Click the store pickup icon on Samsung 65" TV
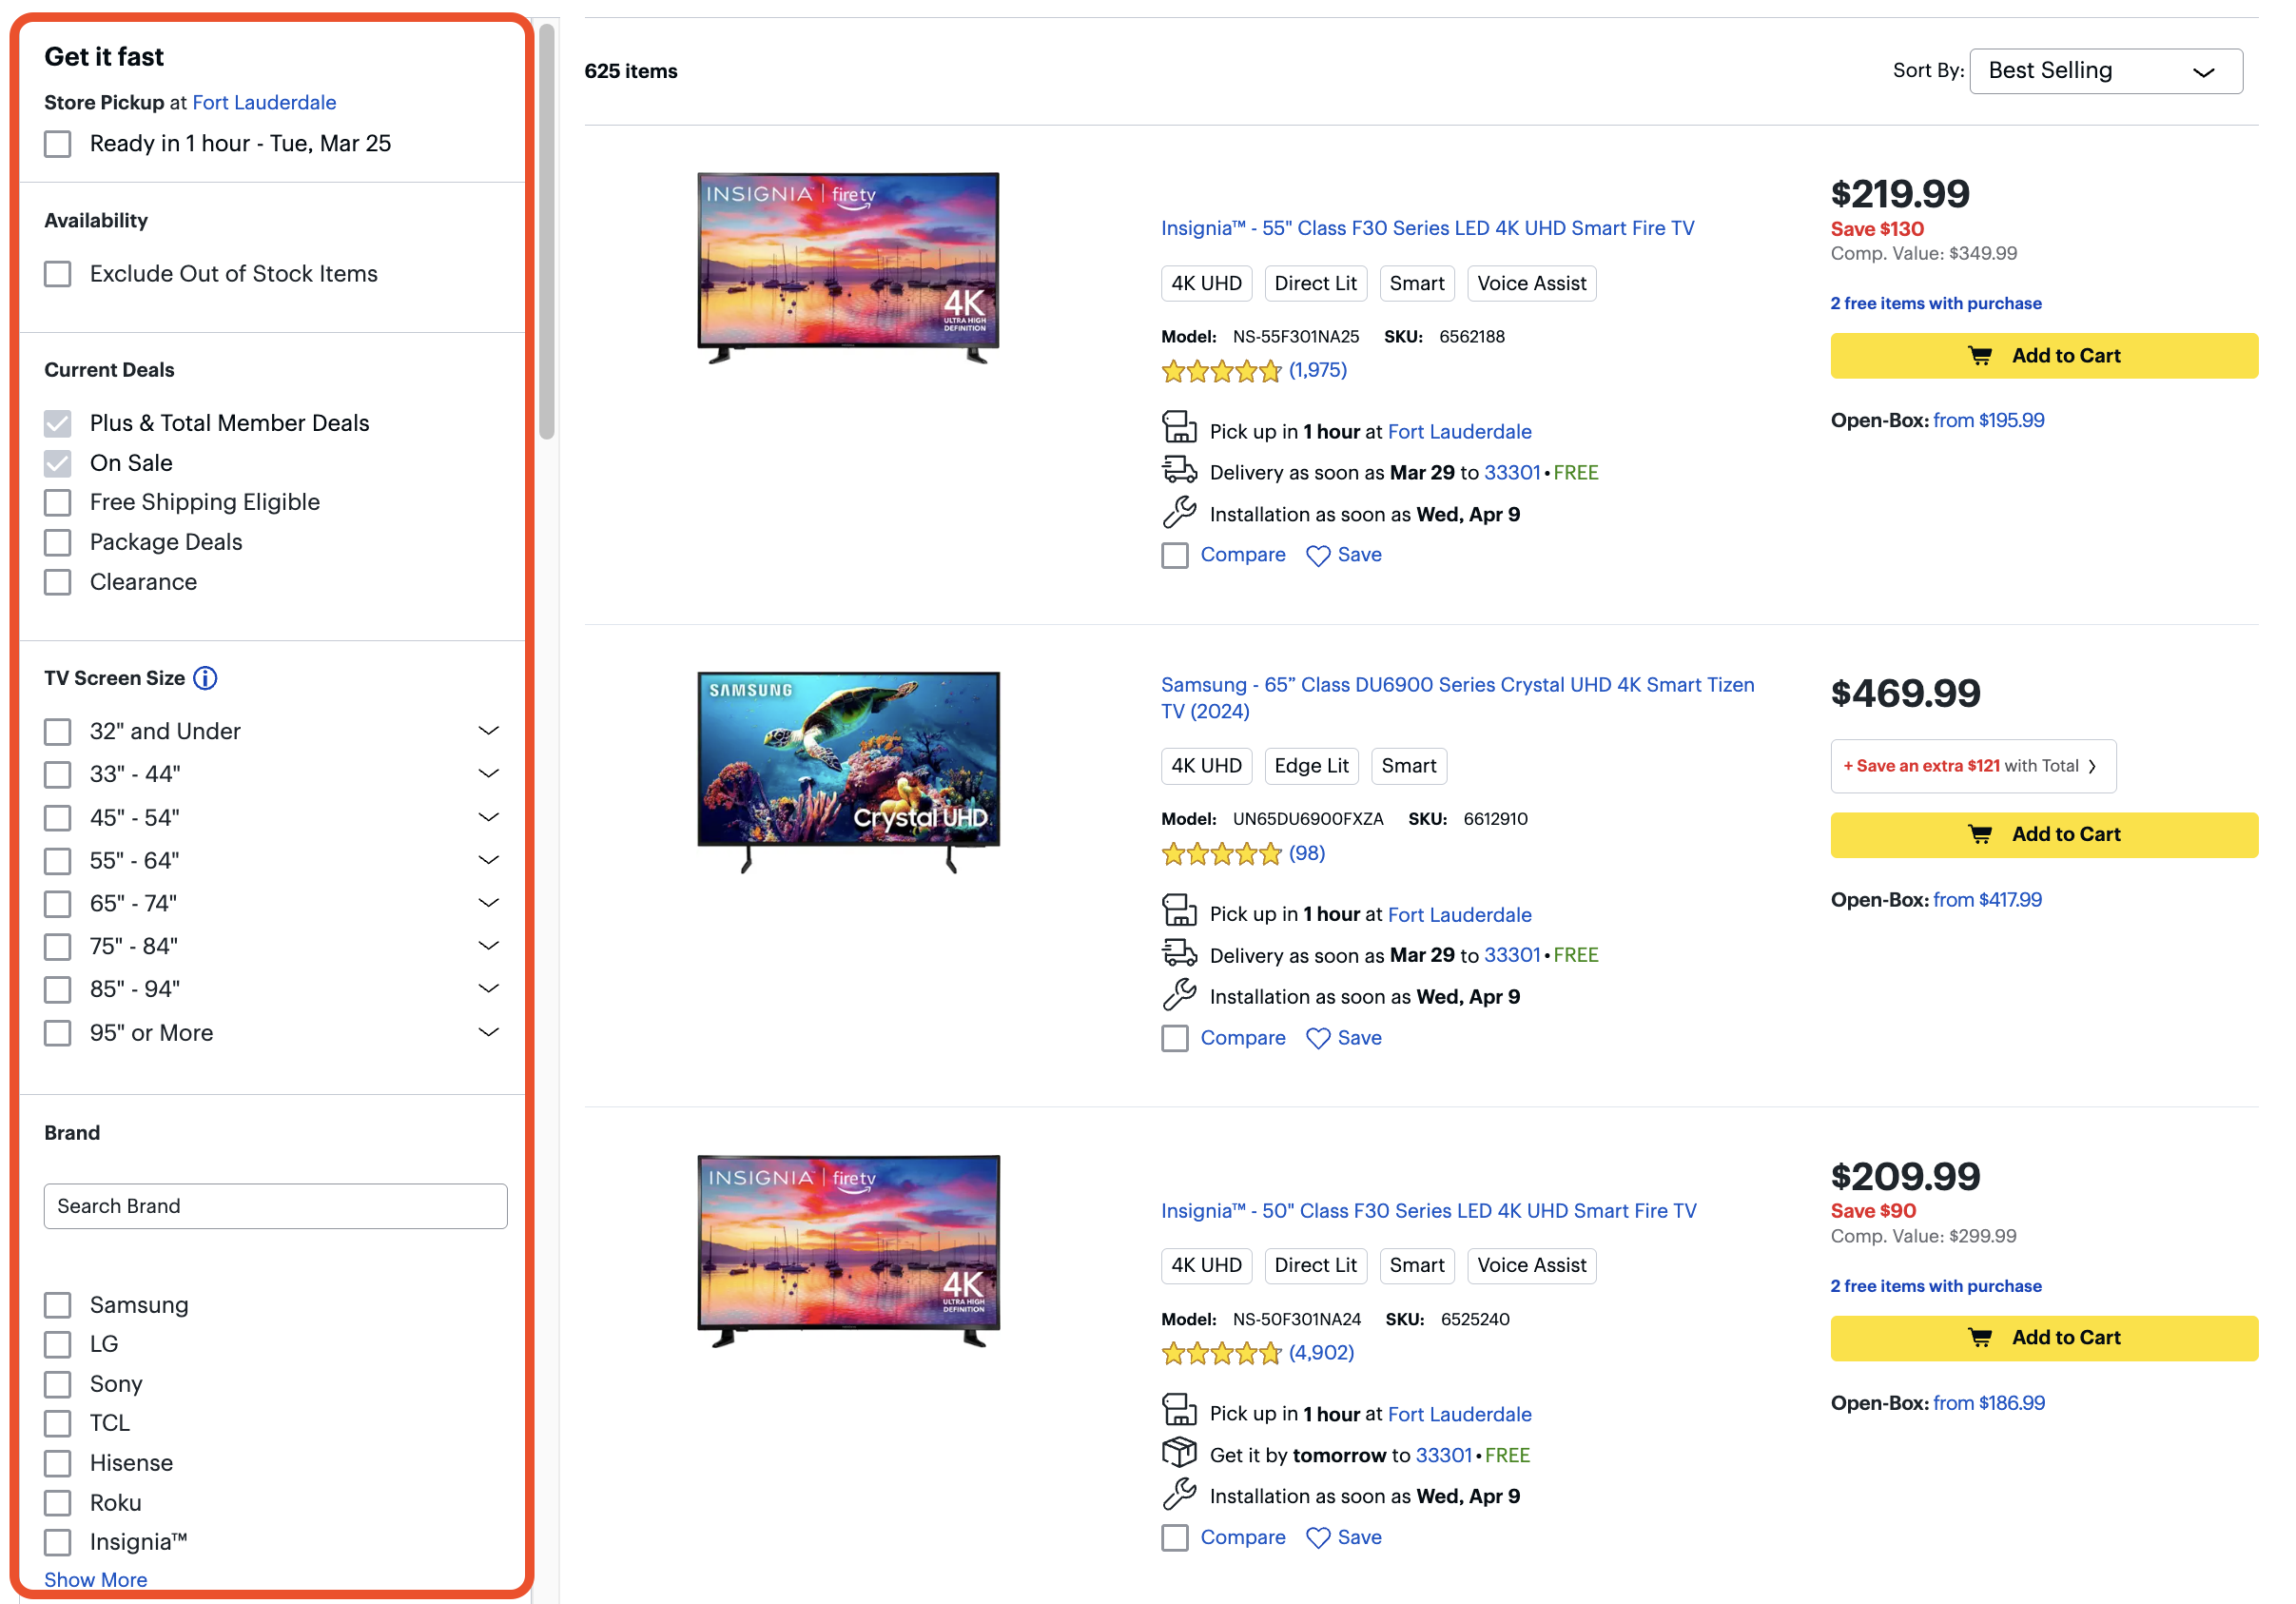 [x=1179, y=911]
